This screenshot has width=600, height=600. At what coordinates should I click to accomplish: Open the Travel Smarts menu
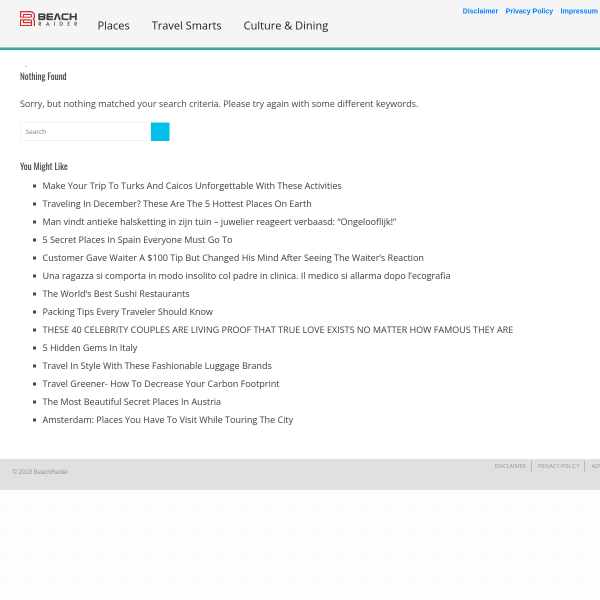[x=186, y=26]
